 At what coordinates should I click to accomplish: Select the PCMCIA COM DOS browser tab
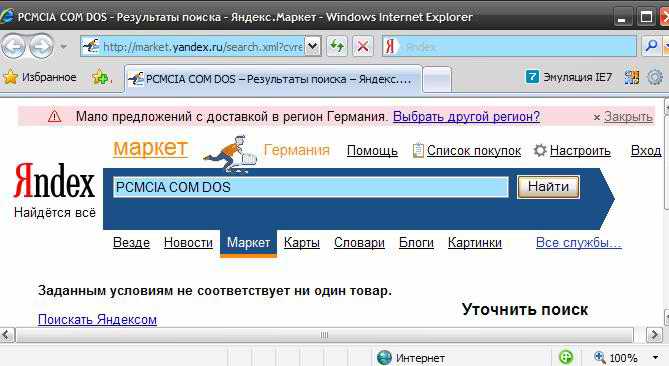[273, 79]
